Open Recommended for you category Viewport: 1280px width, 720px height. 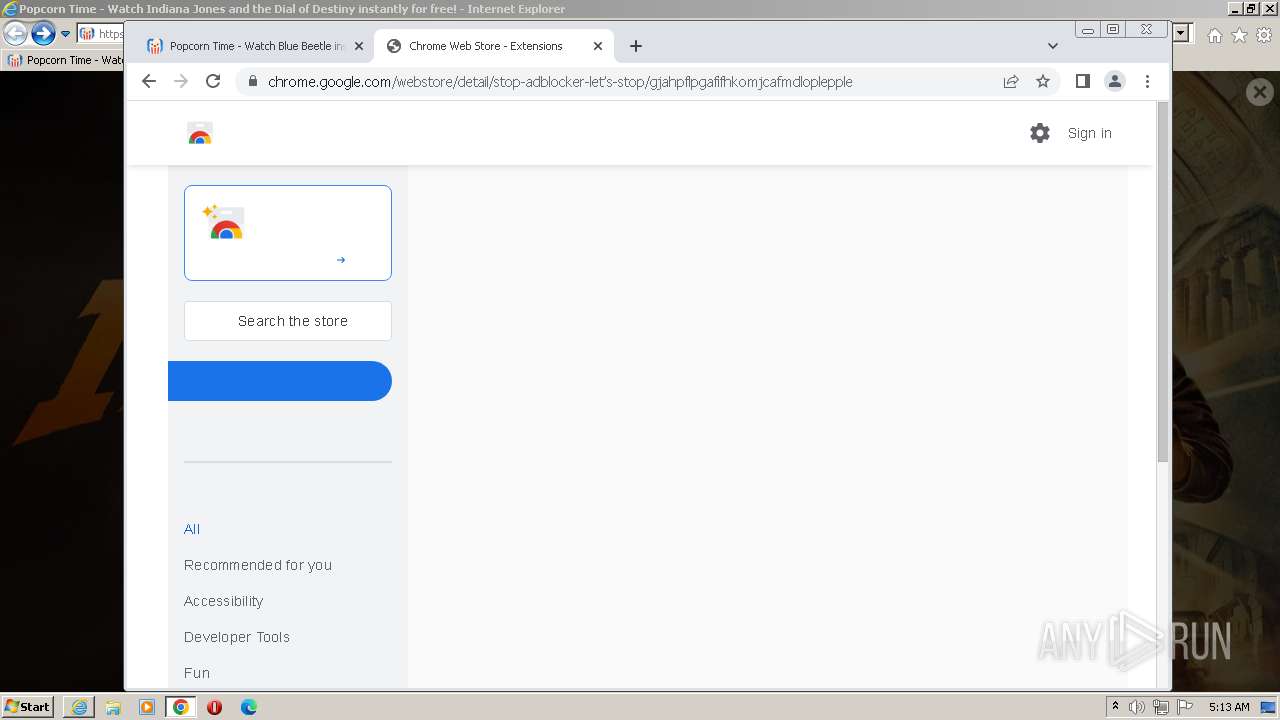coord(258,565)
